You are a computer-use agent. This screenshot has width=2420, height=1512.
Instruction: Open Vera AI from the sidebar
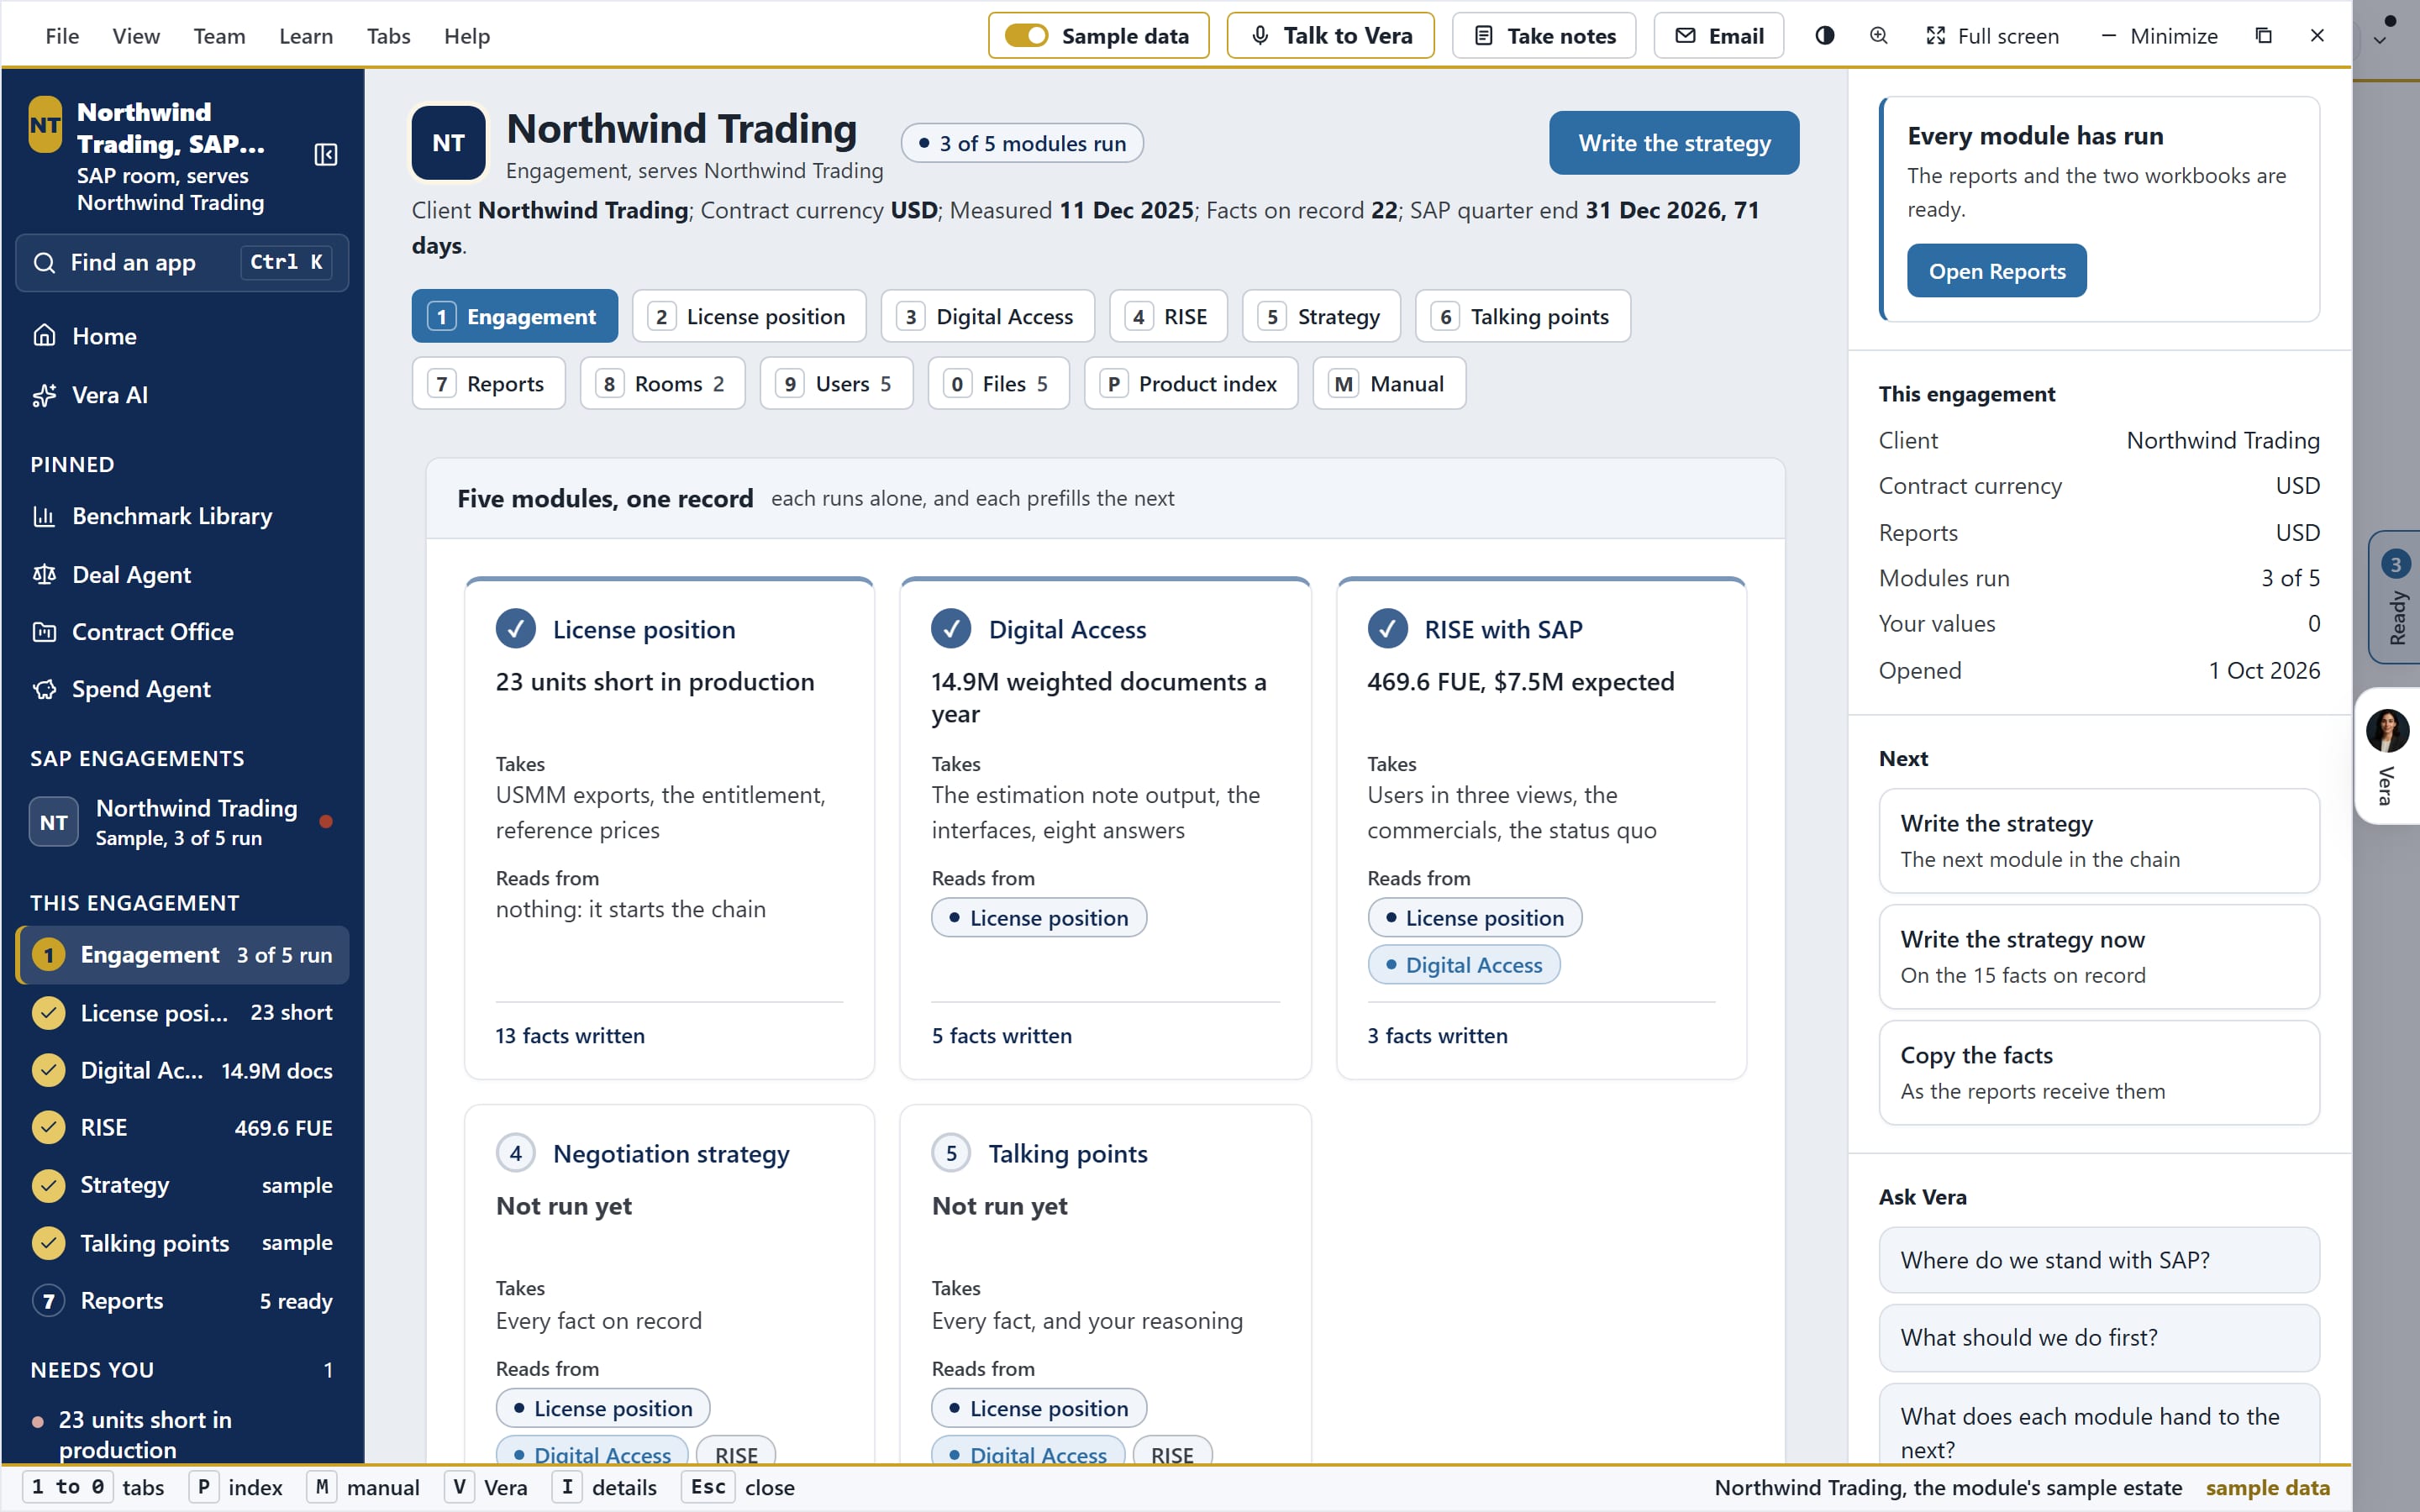(182, 395)
